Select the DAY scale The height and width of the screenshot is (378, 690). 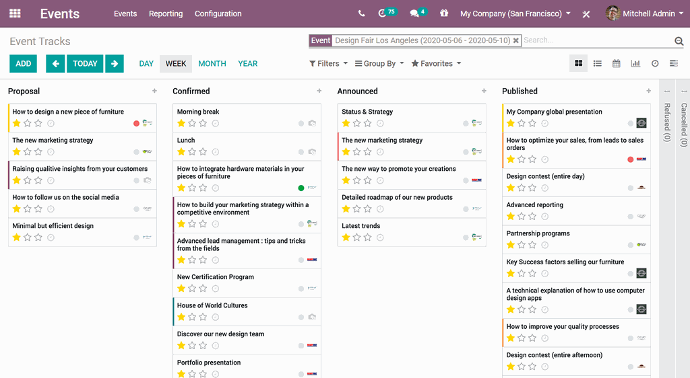(146, 63)
